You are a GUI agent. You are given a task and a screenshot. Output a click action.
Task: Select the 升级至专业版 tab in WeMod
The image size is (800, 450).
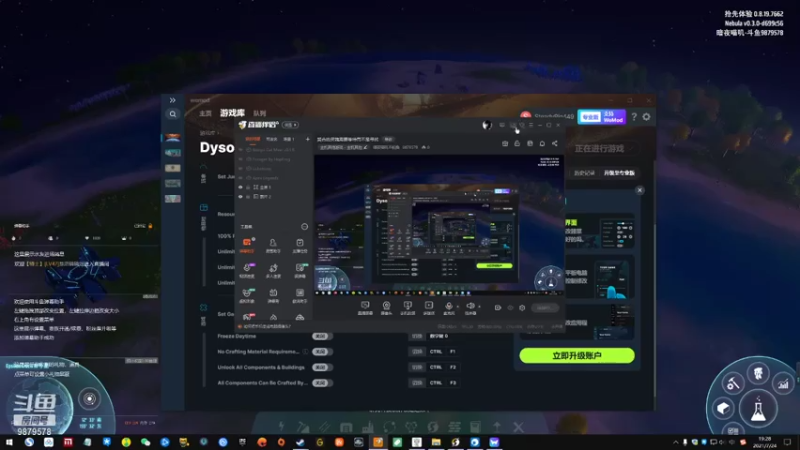click(619, 173)
